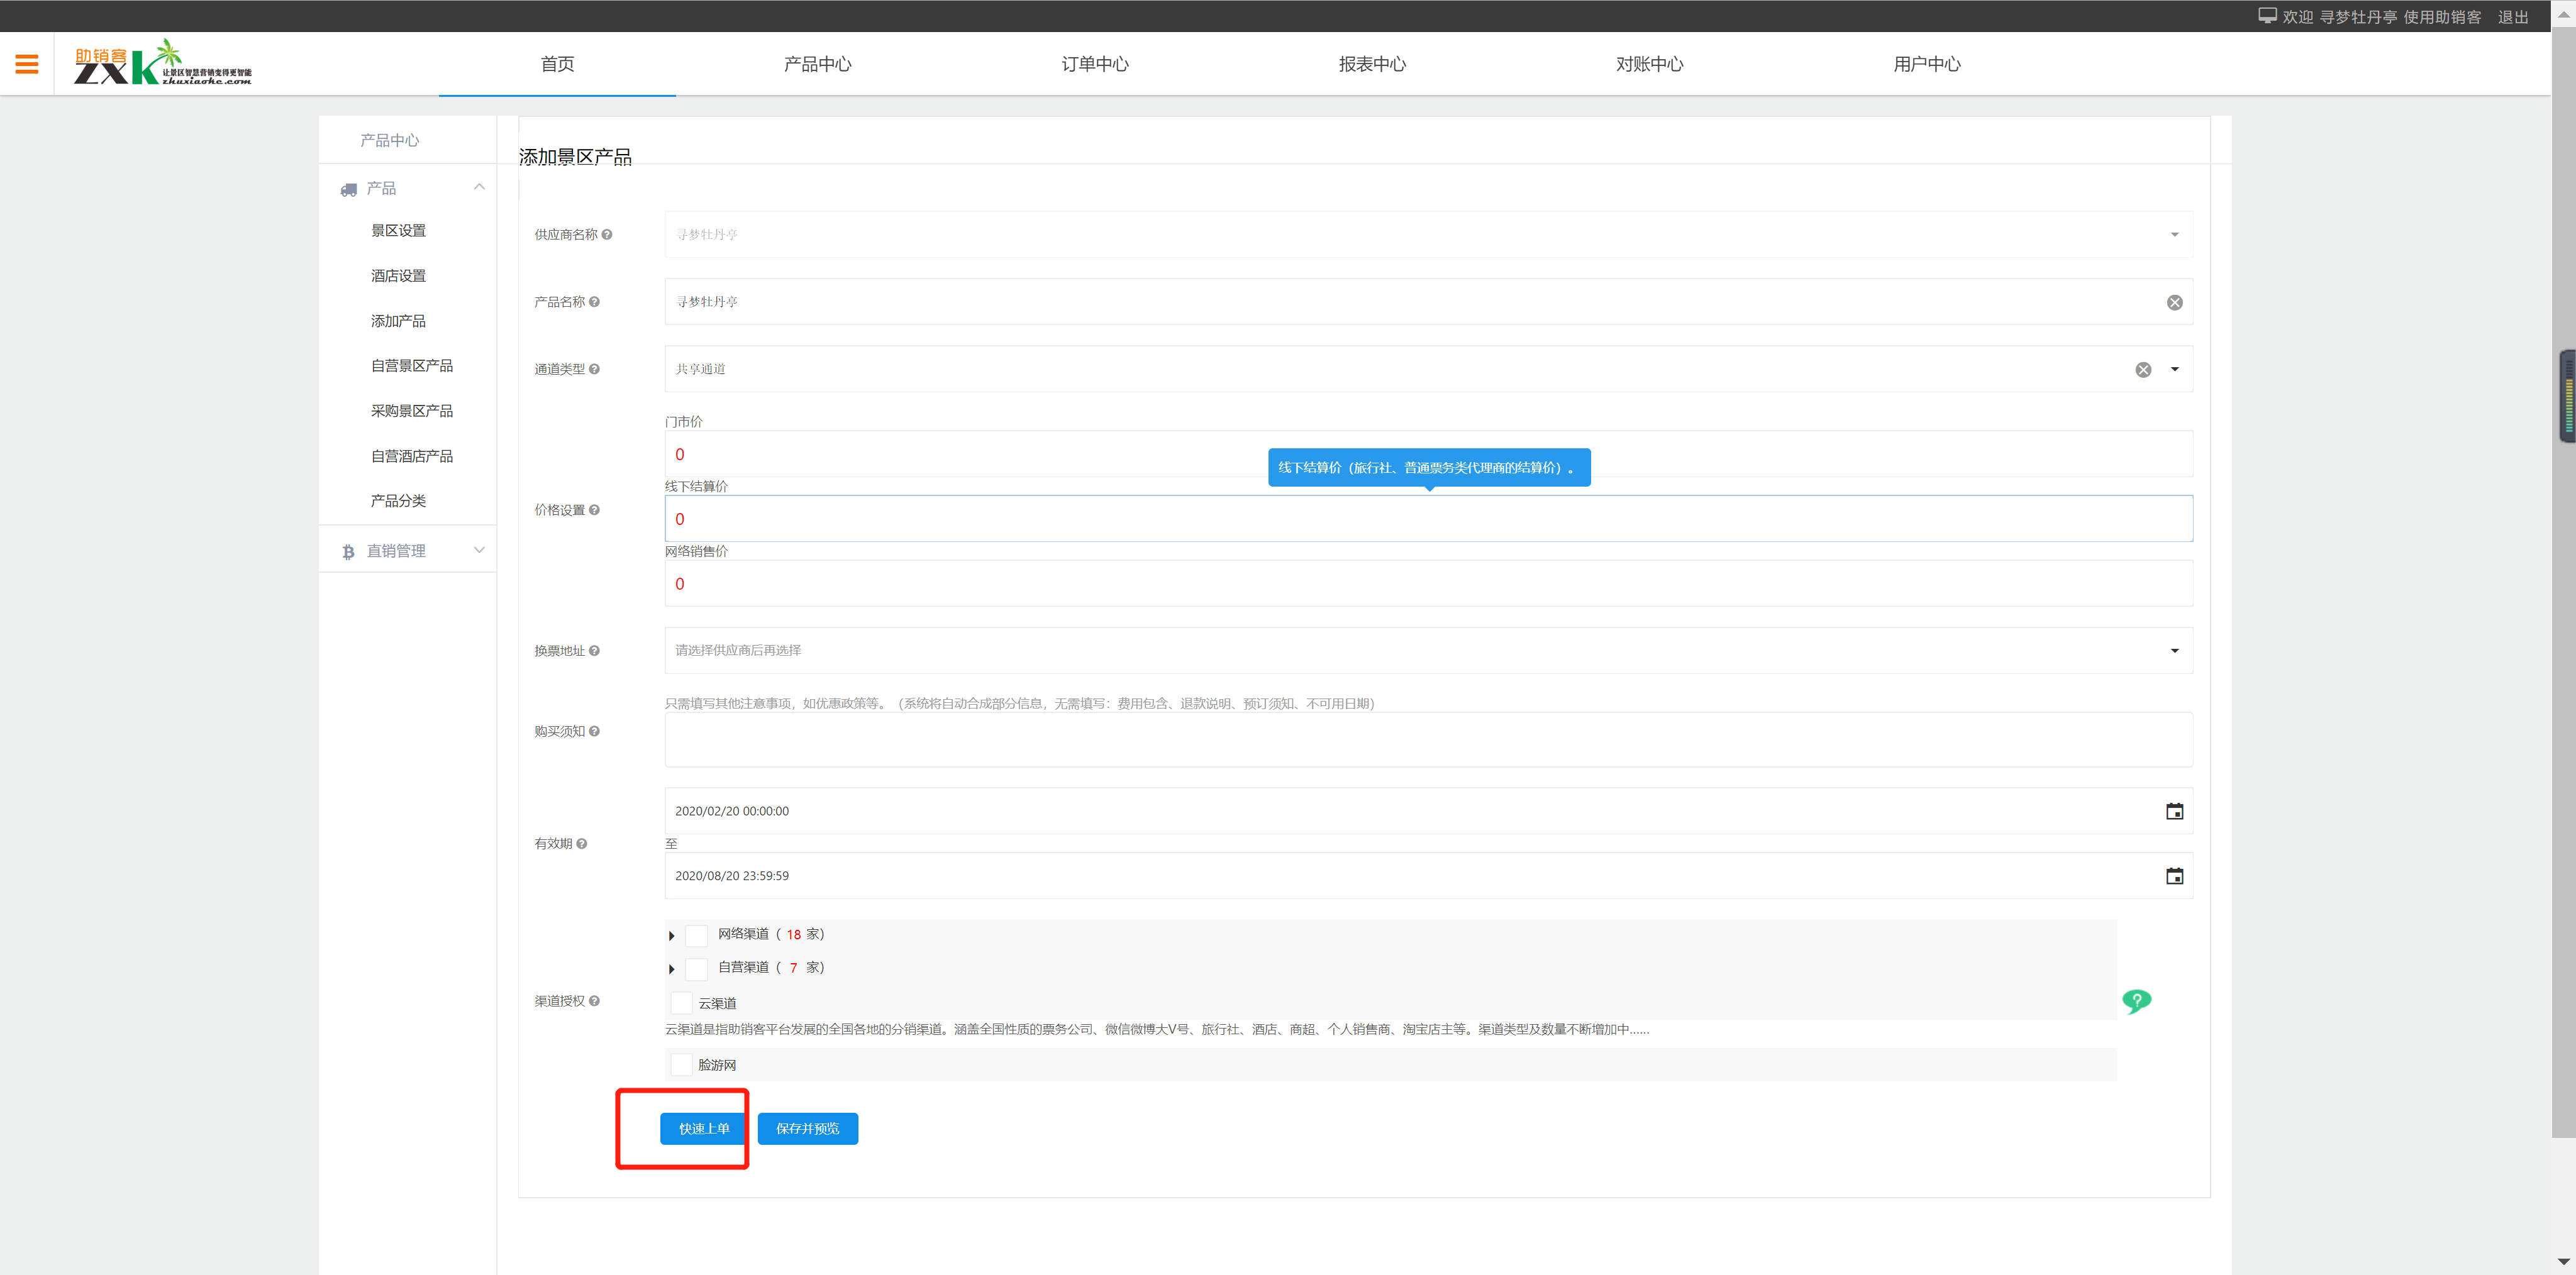Check the 网络渠道 checkbox

(696, 935)
